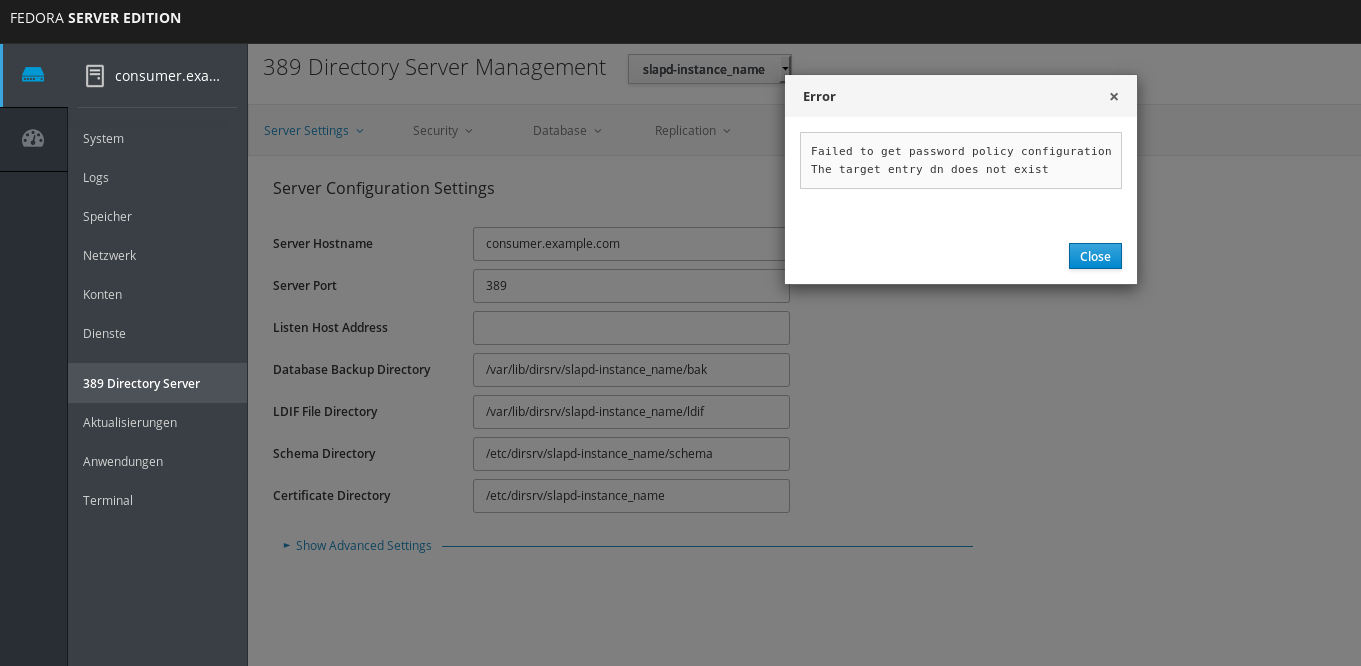Click the Error dialog title
Image resolution: width=1361 pixels, height=666 pixels.
(x=819, y=97)
